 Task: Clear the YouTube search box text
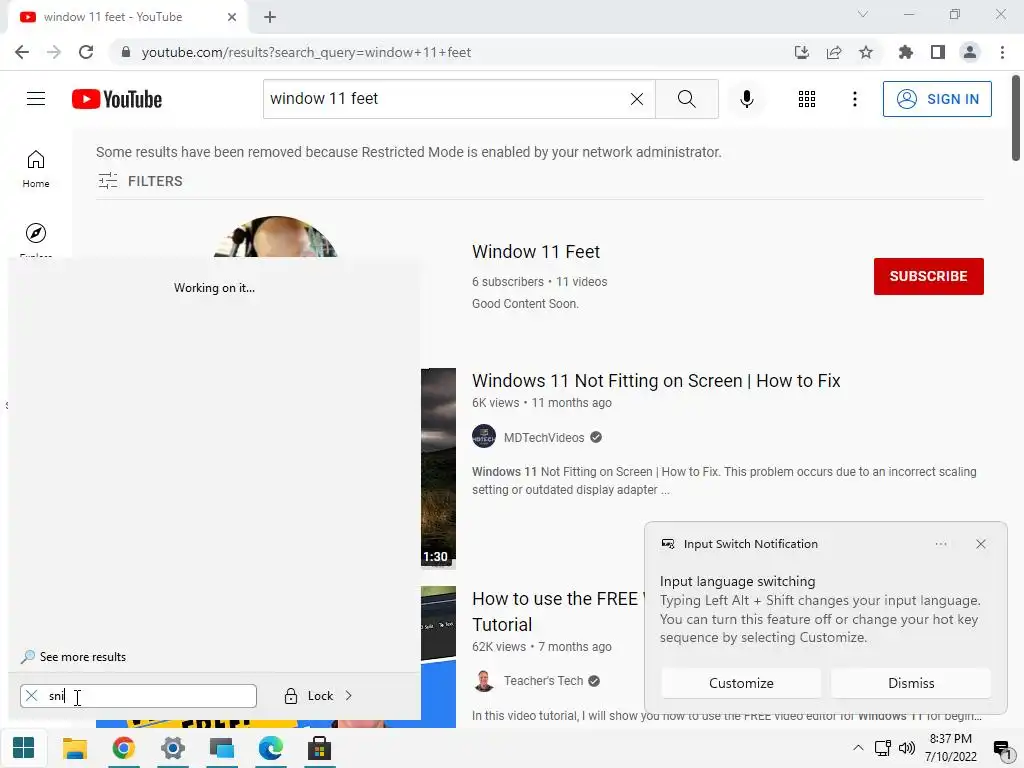pos(637,99)
